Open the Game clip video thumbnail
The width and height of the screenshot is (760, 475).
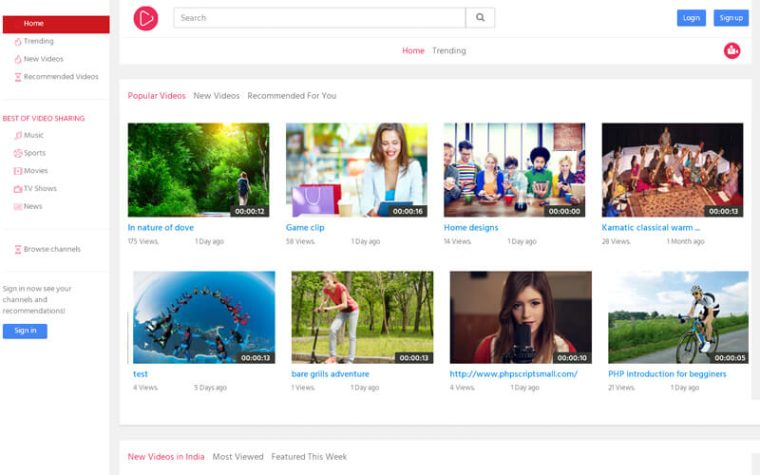click(x=356, y=170)
